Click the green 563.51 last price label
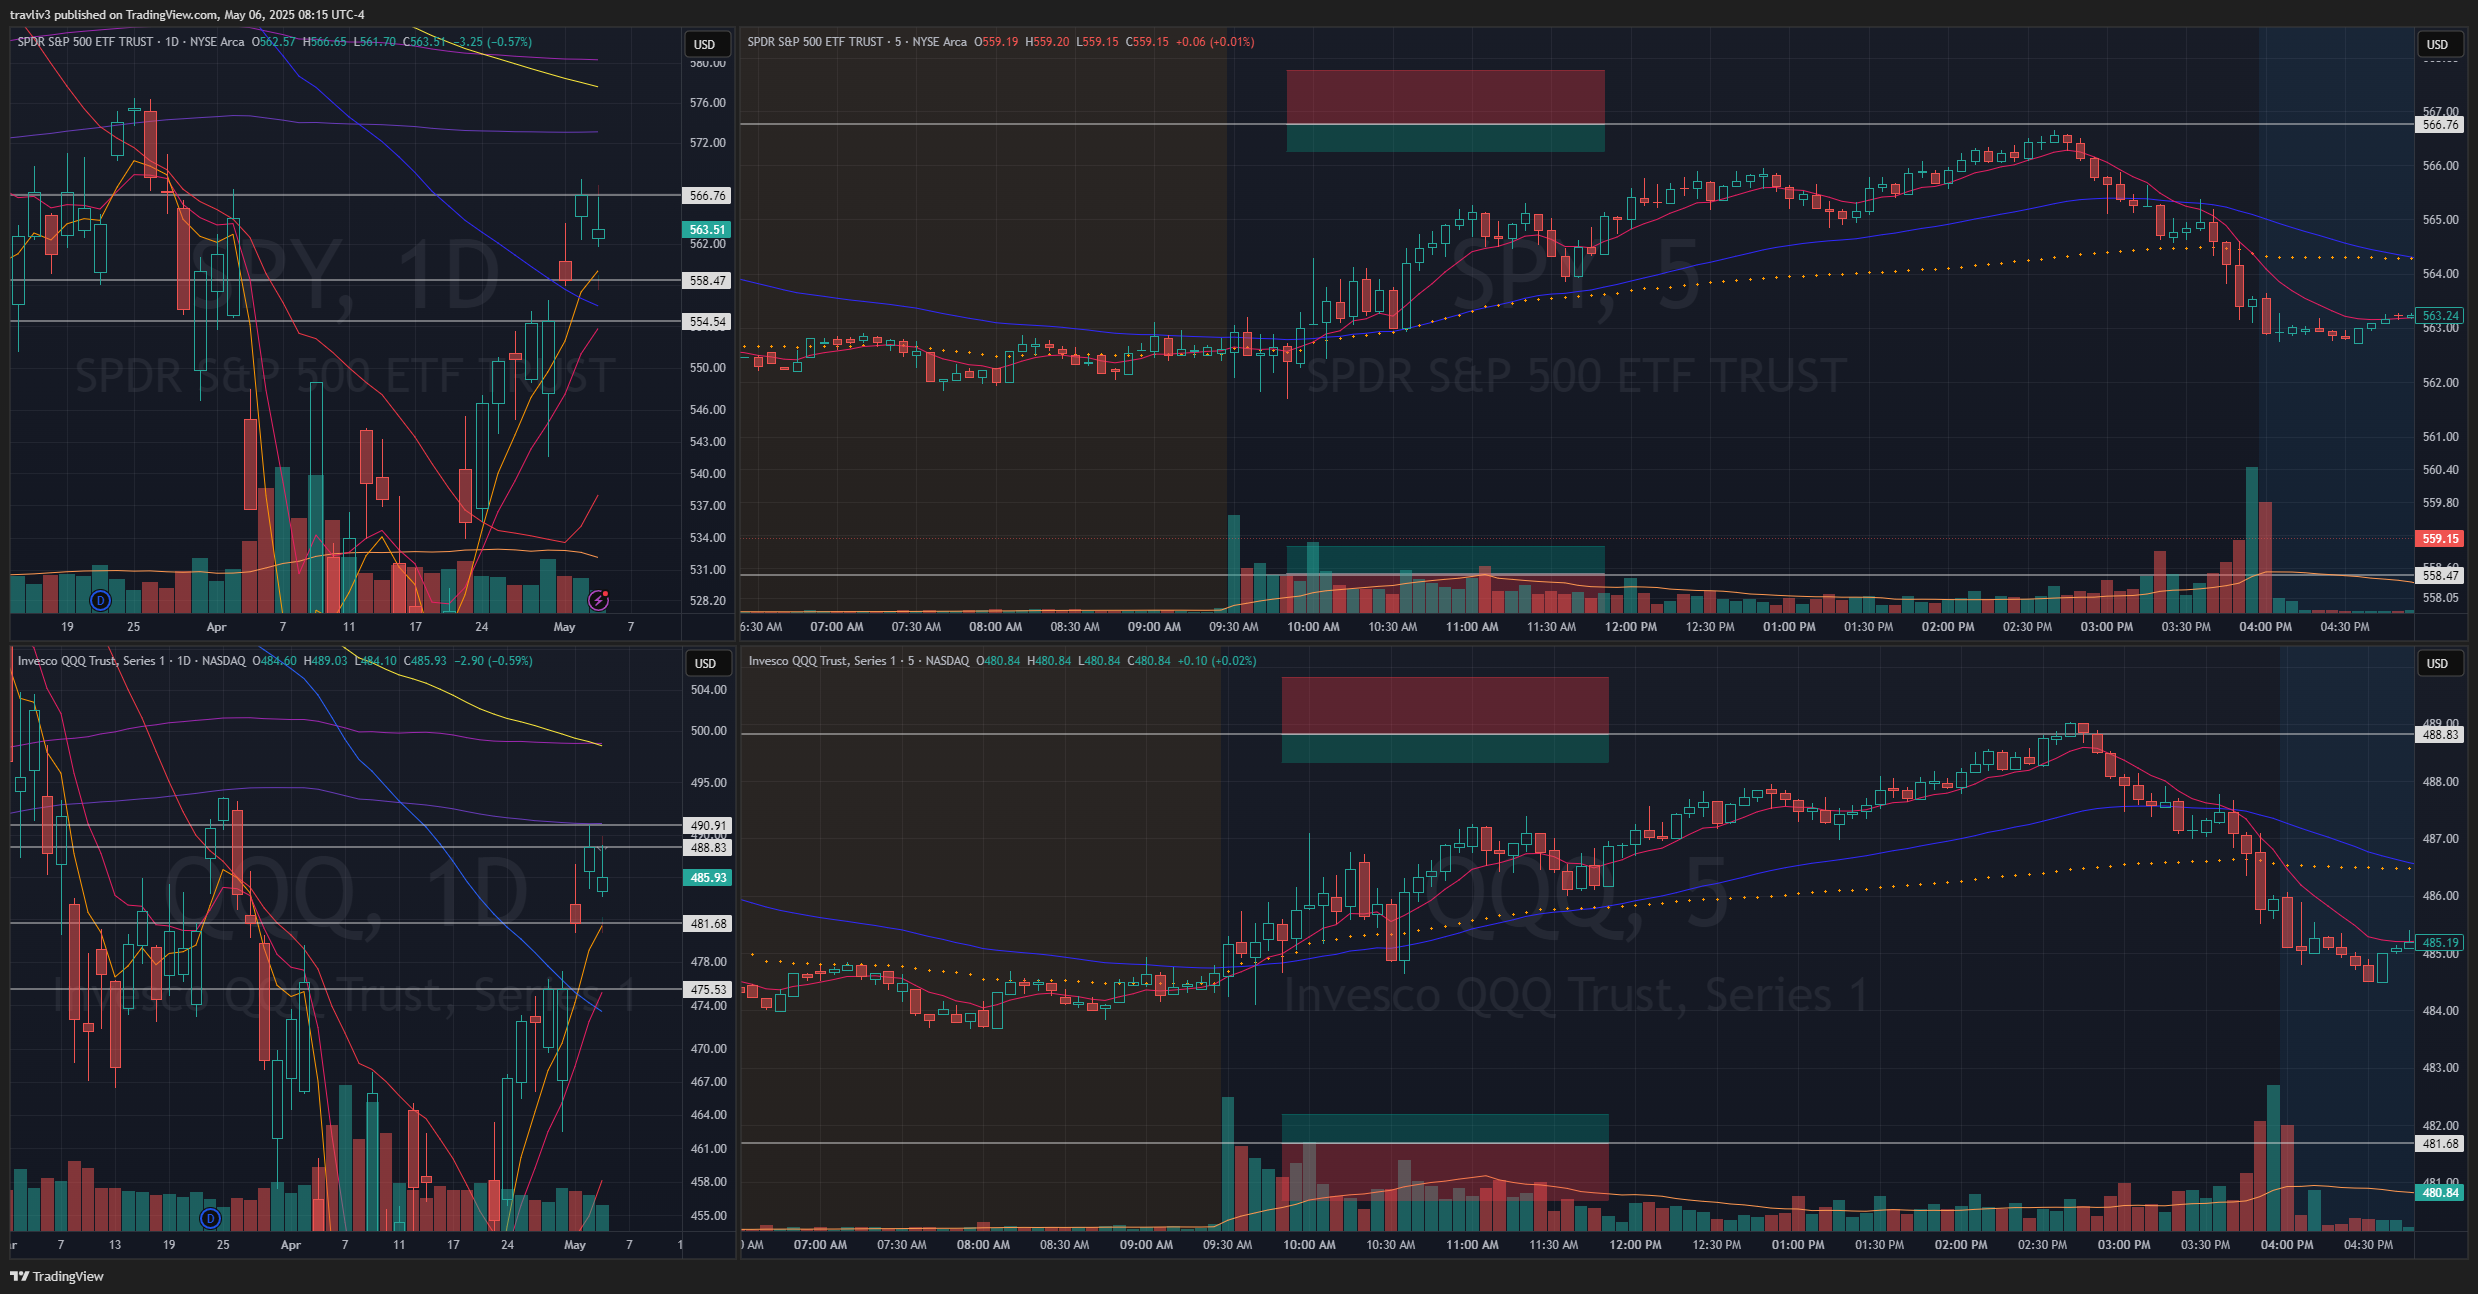 point(707,230)
